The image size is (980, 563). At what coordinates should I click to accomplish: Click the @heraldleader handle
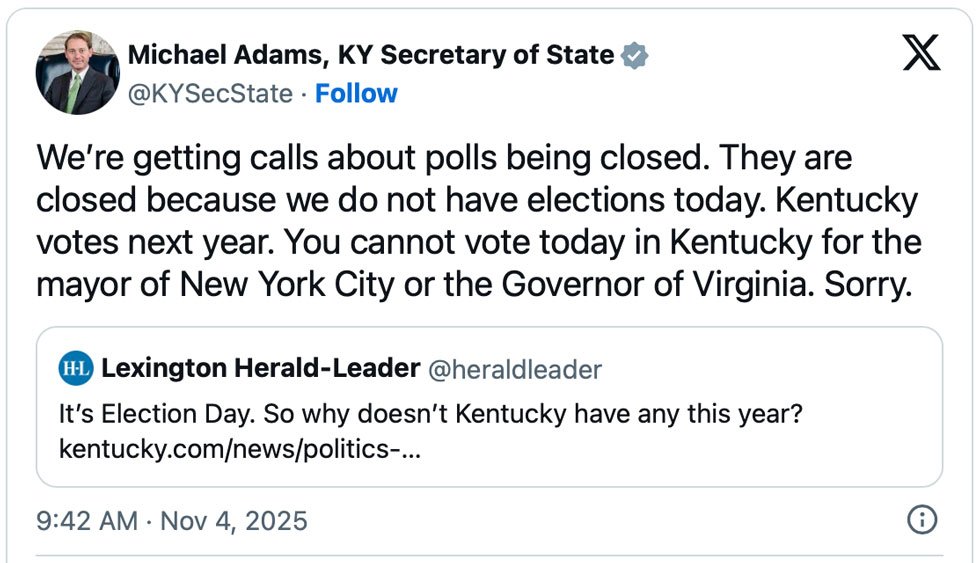pyautogui.click(x=515, y=370)
